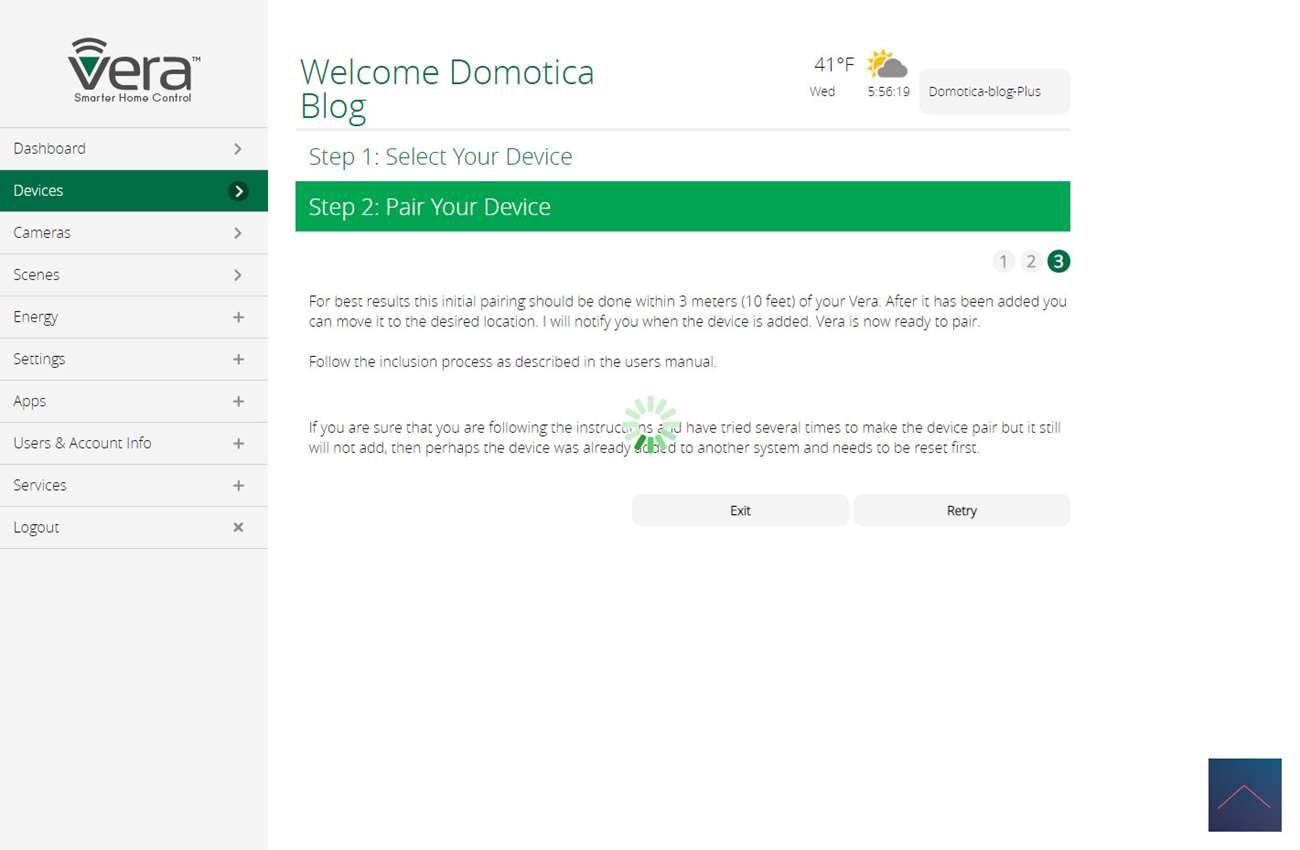The width and height of the screenshot is (1300, 850).
Task: Expand the Energy menu plus sign
Action: point(238,317)
